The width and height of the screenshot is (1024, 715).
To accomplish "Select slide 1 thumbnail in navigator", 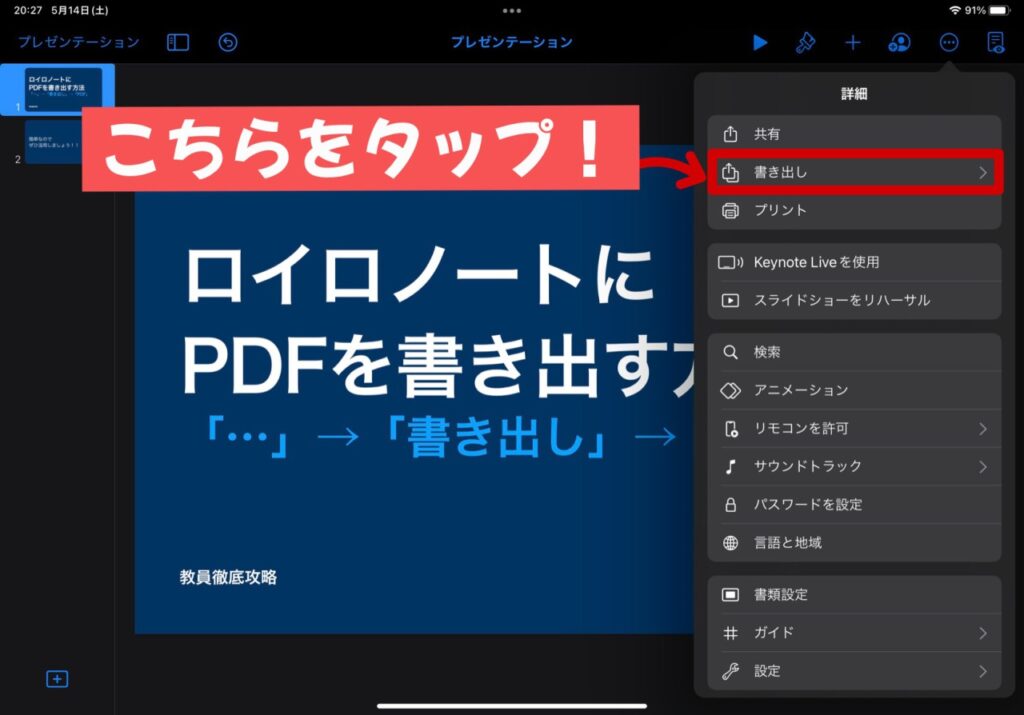I will (x=63, y=89).
